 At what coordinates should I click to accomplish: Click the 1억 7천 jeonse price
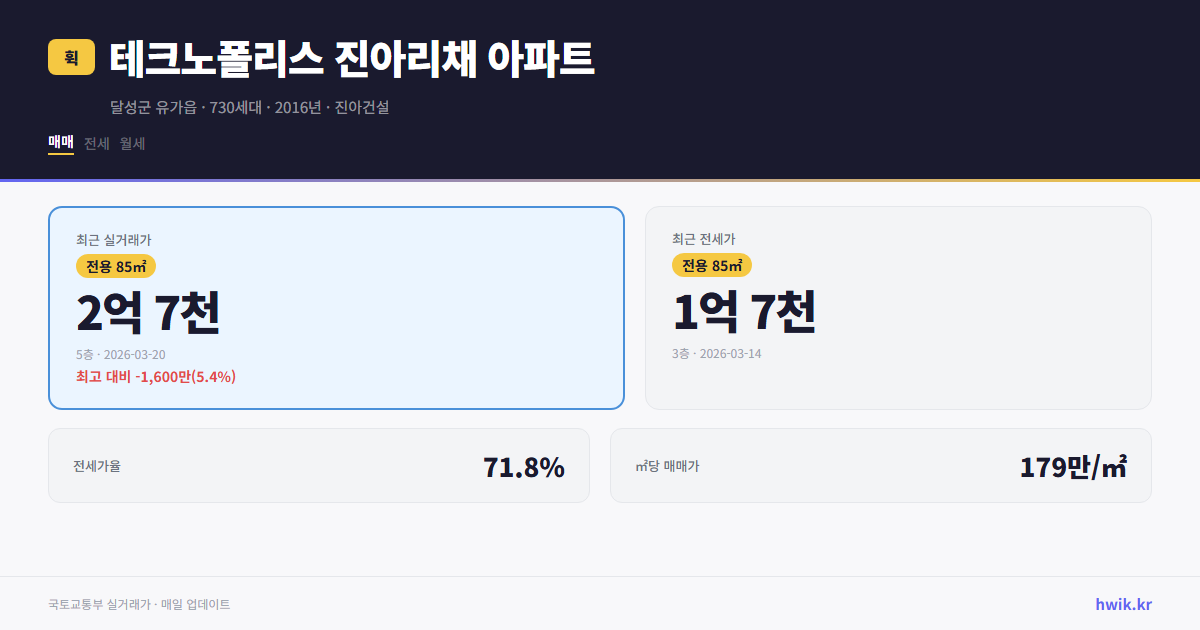(x=745, y=313)
